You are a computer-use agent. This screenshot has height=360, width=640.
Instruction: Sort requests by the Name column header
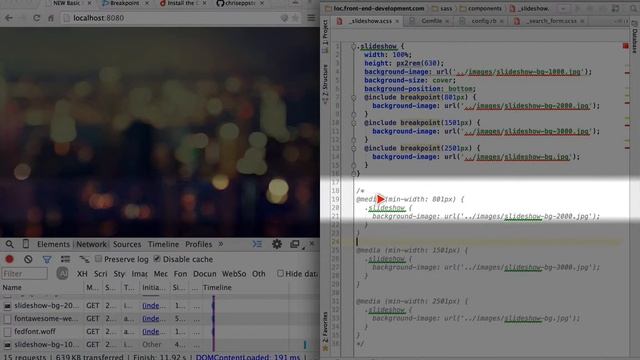point(42,287)
